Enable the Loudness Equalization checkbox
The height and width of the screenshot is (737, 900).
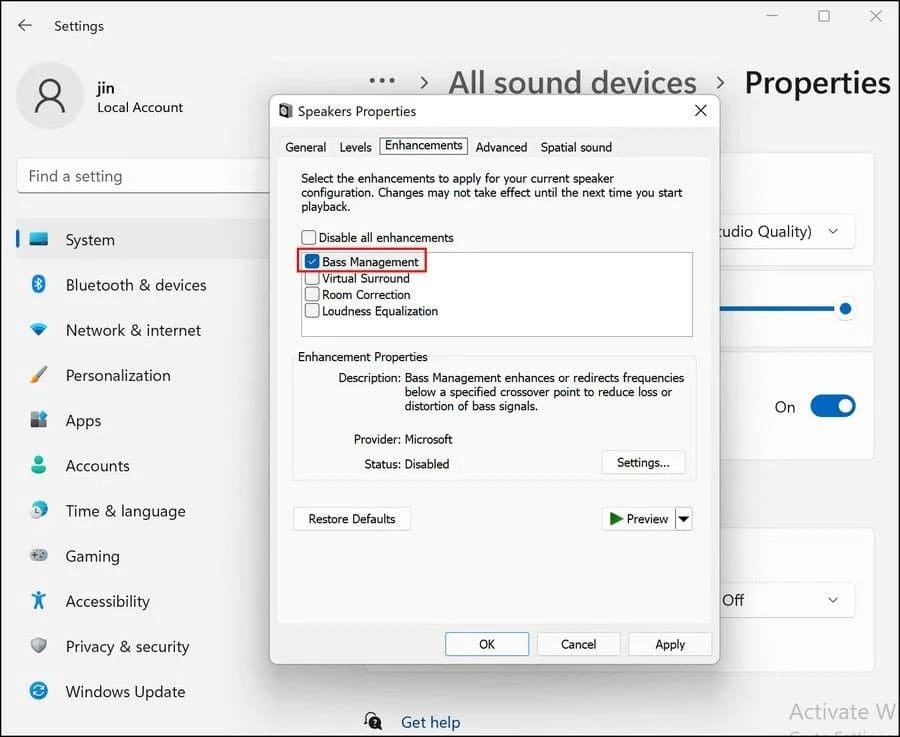tap(311, 311)
